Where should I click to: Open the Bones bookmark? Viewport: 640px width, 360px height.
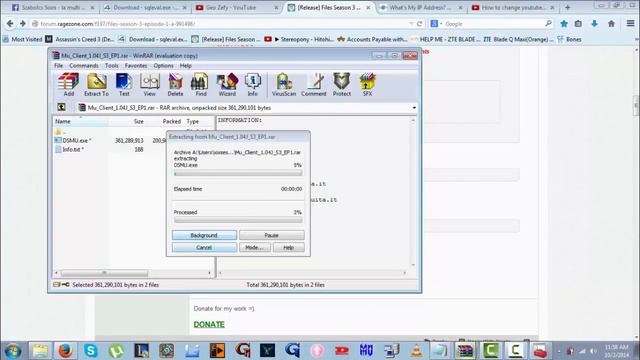[x=569, y=39]
